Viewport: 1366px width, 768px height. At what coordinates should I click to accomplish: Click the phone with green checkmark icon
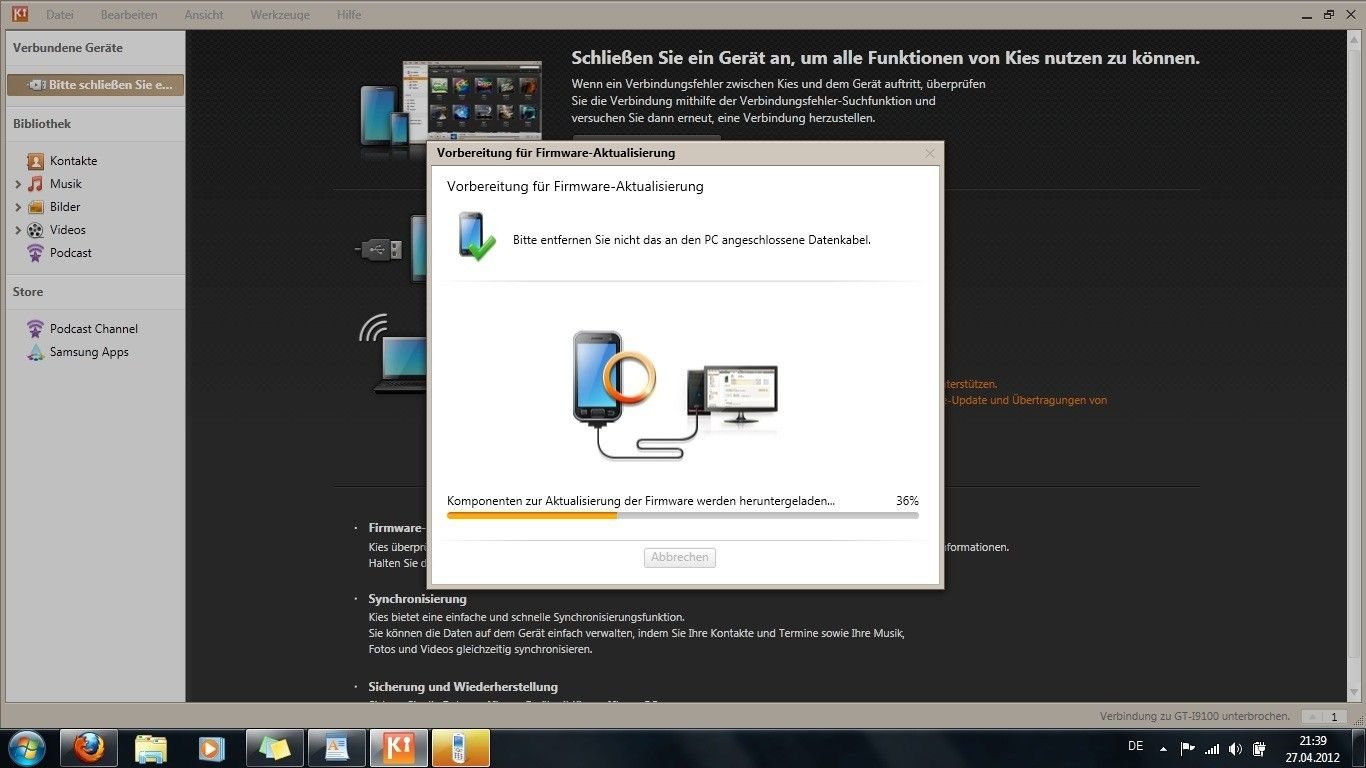click(477, 237)
